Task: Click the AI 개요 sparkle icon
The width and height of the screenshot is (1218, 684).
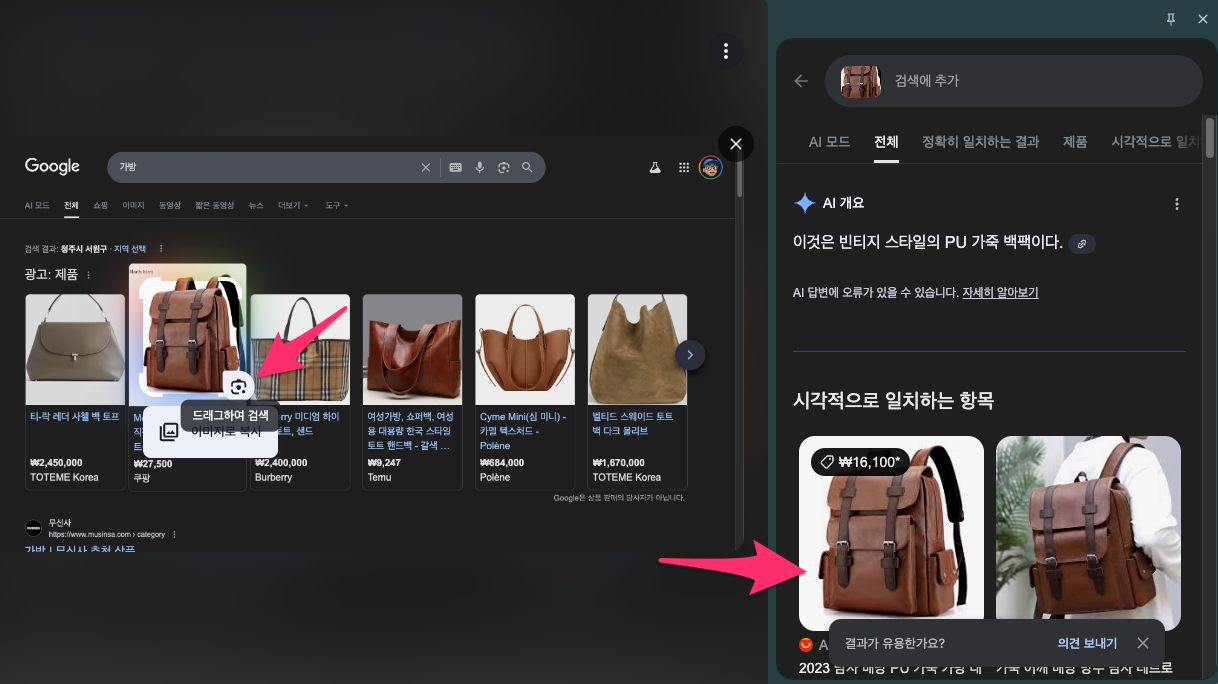Action: click(804, 203)
